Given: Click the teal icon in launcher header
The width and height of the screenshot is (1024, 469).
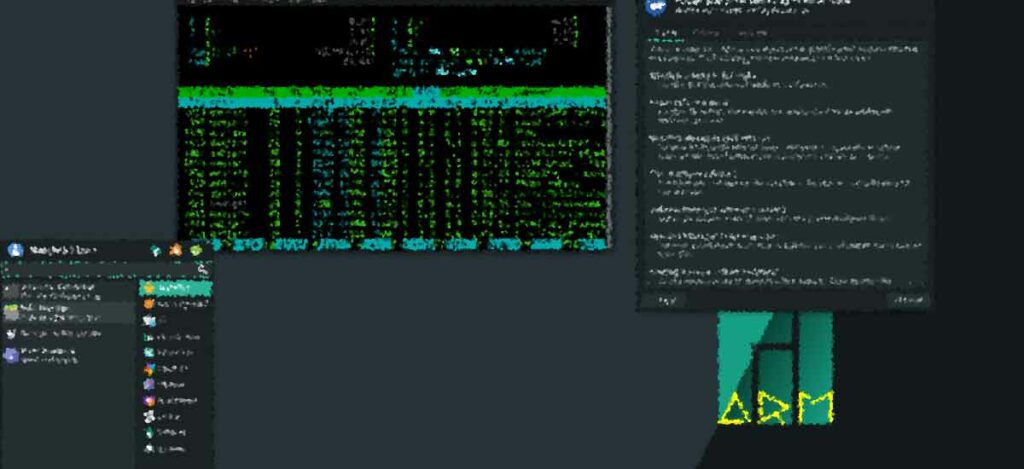Looking at the screenshot, I should click(155, 250).
